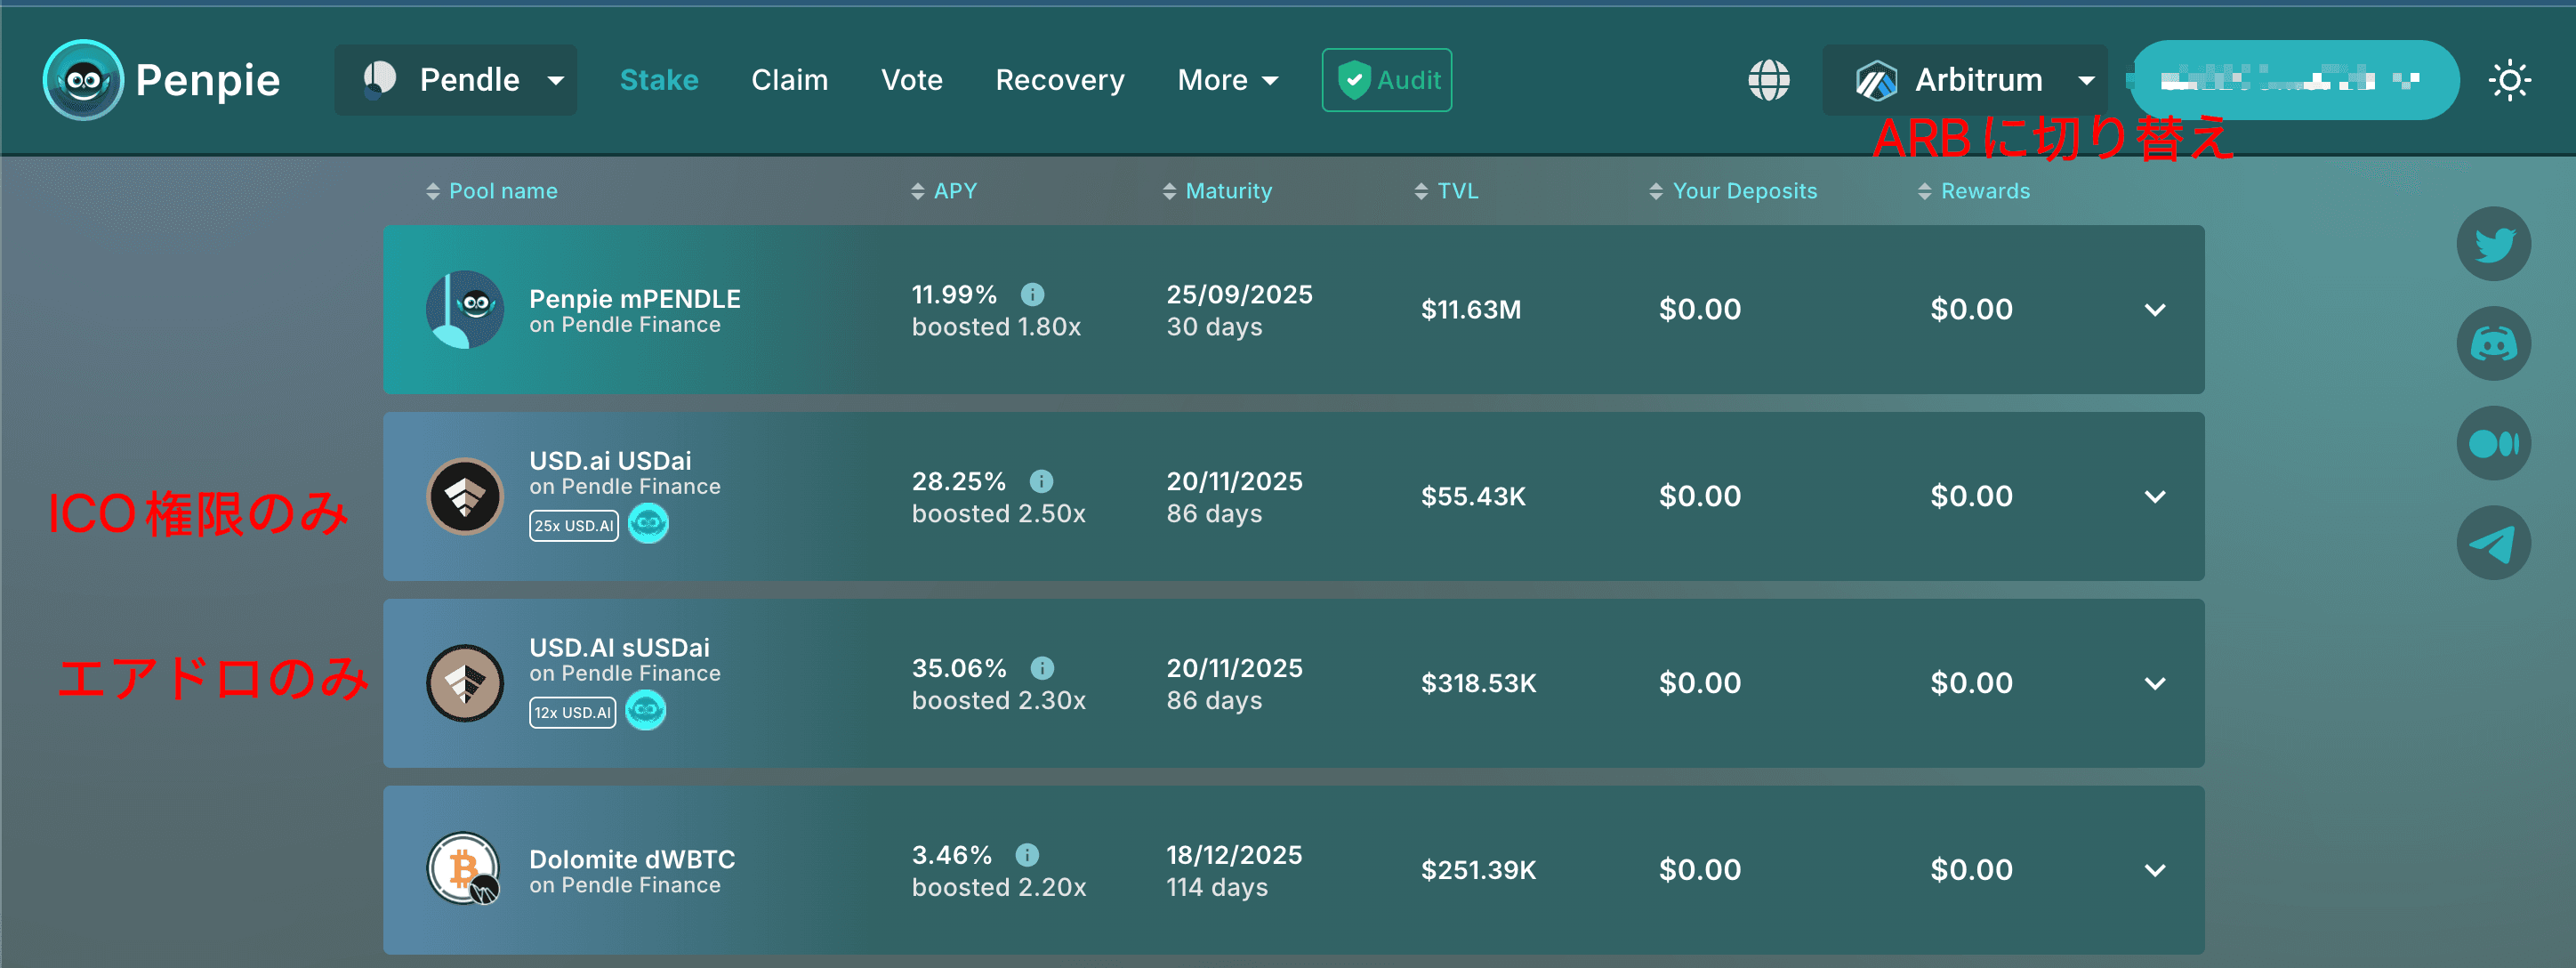Viewport: 2576px width, 968px height.
Task: Click the 12x USD.AI badge
Action: point(572,712)
